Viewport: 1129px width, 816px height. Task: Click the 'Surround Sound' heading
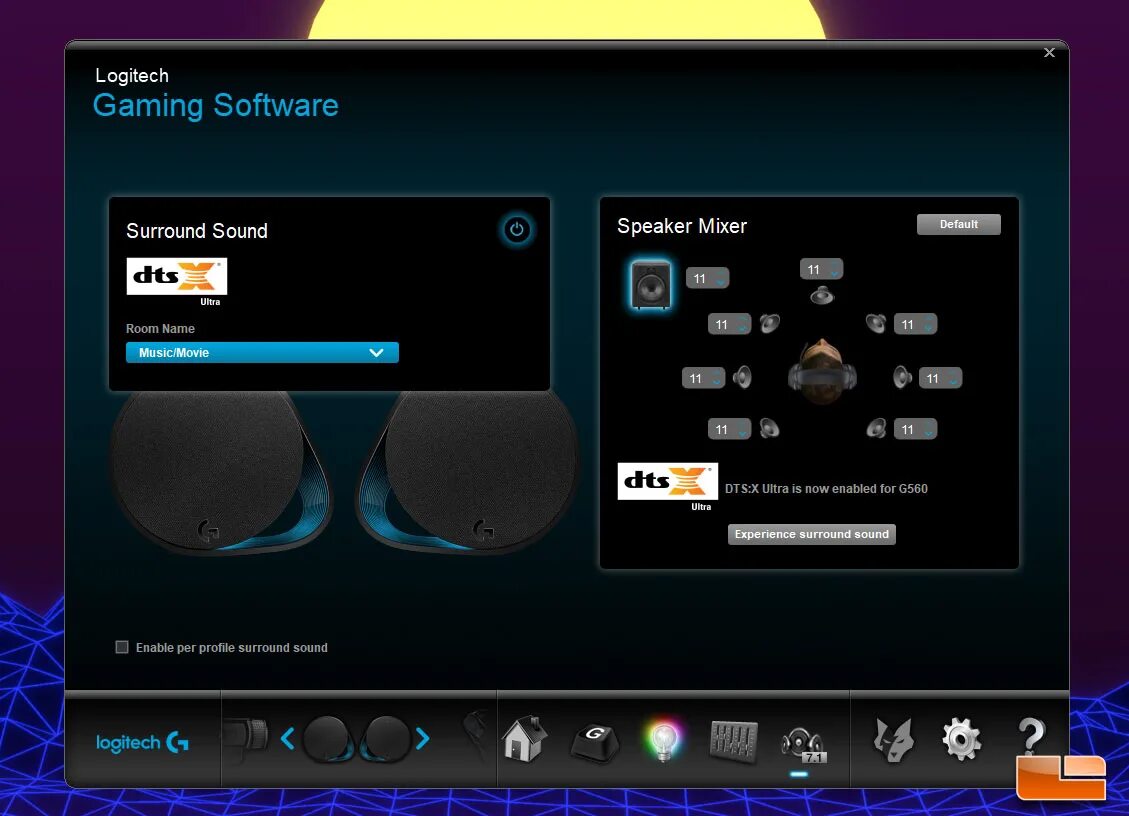(x=197, y=230)
